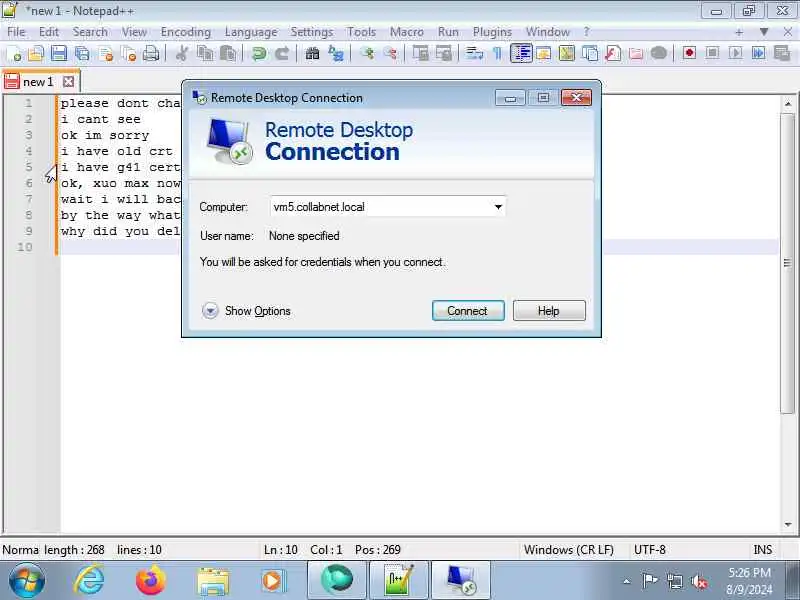Click the Start Recording macro icon

689,53
